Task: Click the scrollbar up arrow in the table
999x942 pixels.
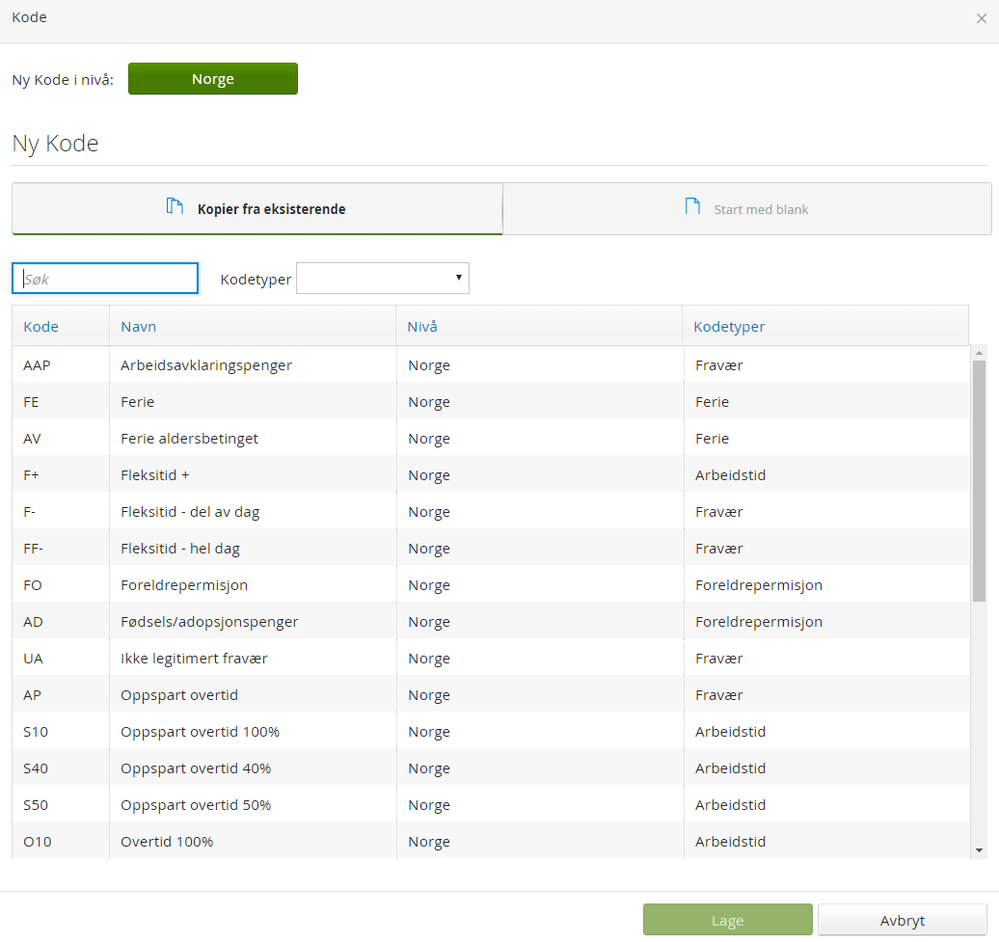Action: [x=979, y=352]
